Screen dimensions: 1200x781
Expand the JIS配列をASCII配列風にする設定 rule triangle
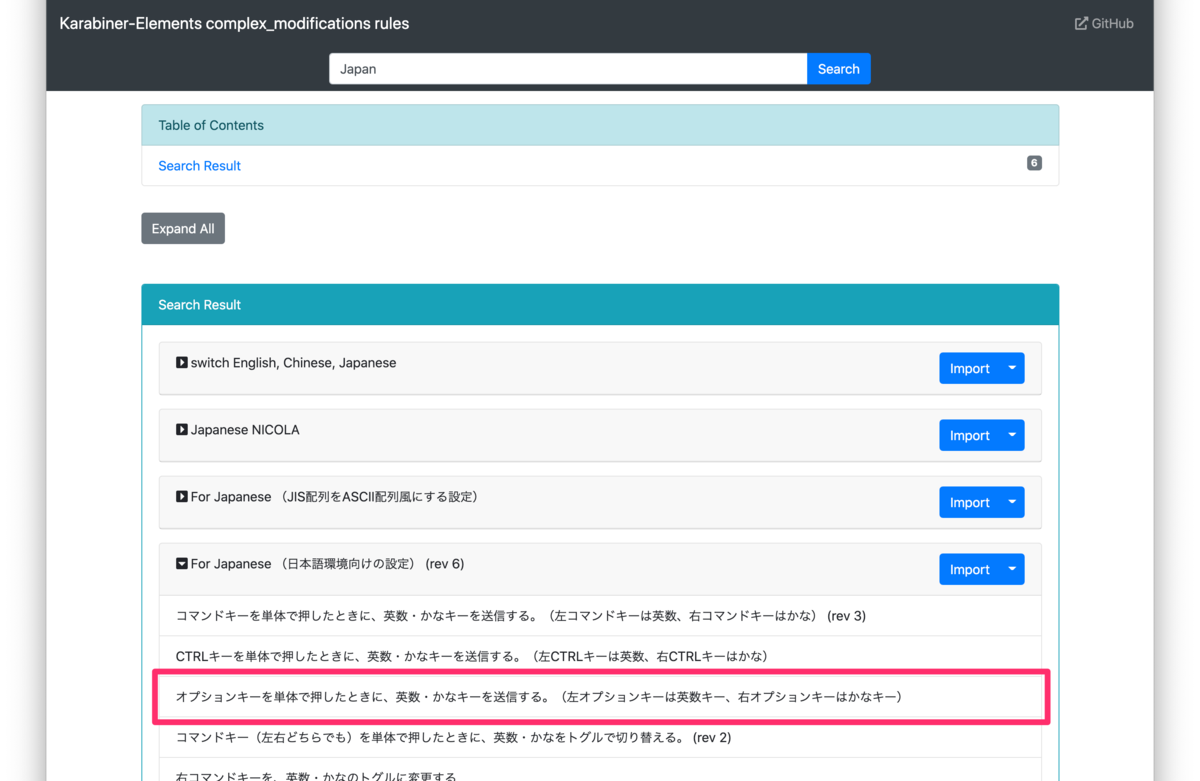pyautogui.click(x=182, y=497)
